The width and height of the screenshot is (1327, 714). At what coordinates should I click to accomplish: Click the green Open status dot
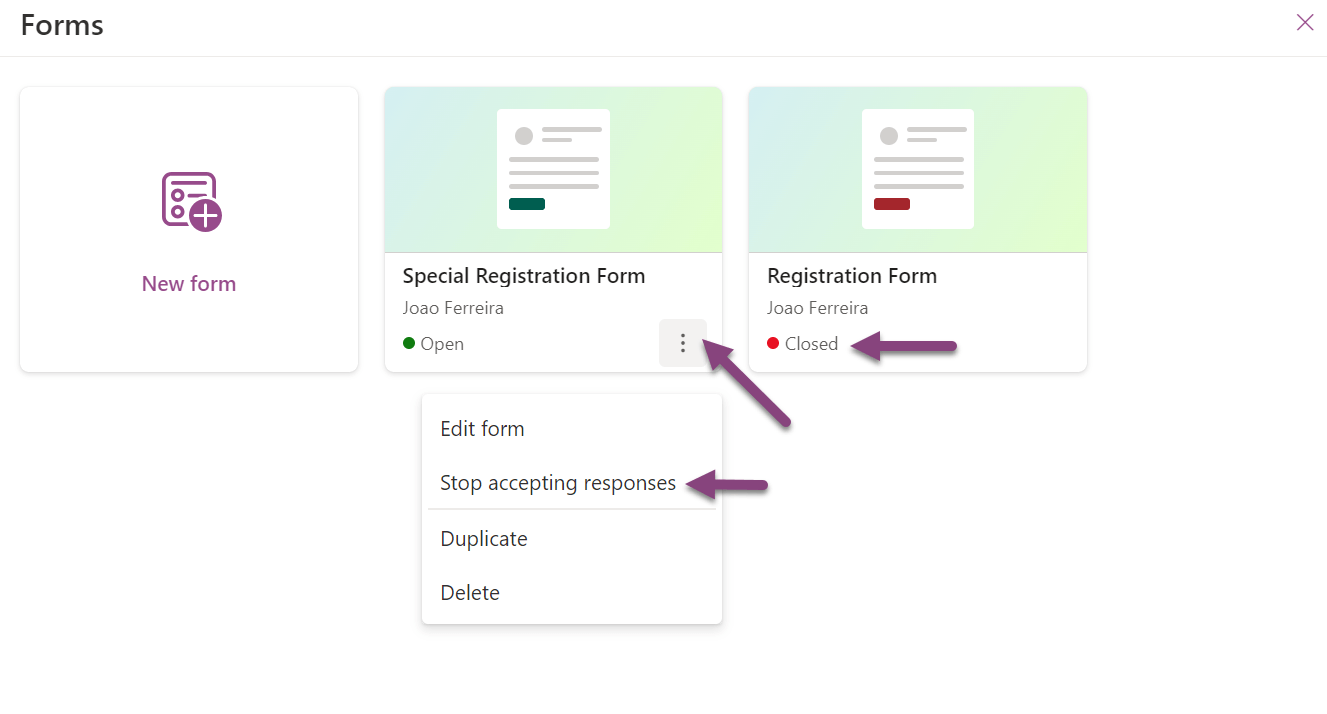tap(409, 344)
